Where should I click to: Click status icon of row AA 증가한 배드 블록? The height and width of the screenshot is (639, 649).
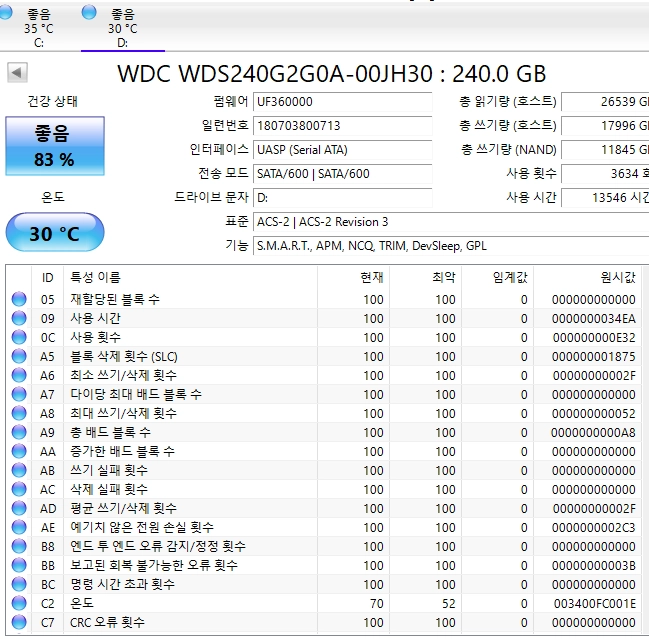19,452
